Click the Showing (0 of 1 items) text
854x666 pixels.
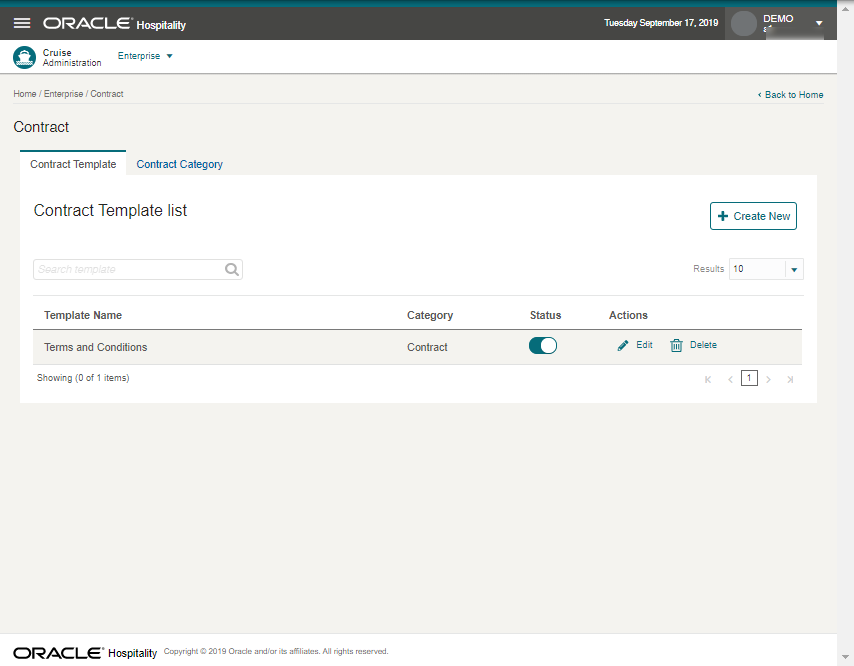click(x=83, y=378)
